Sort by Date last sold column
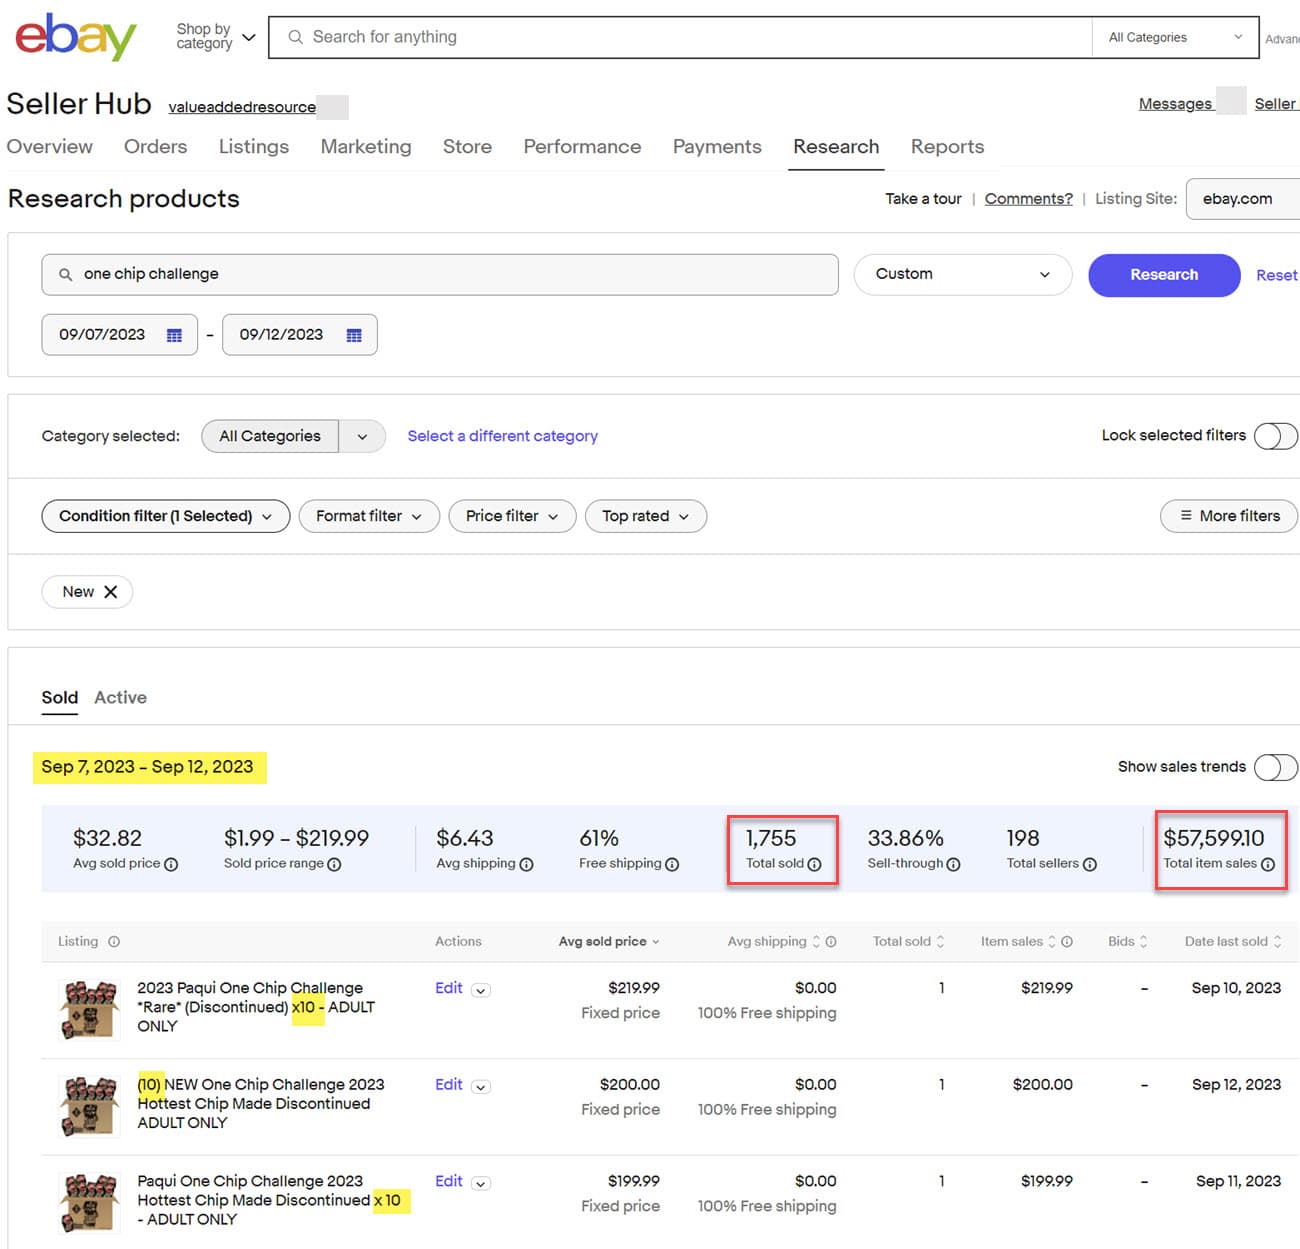The image size is (1300, 1249). [x=1233, y=941]
